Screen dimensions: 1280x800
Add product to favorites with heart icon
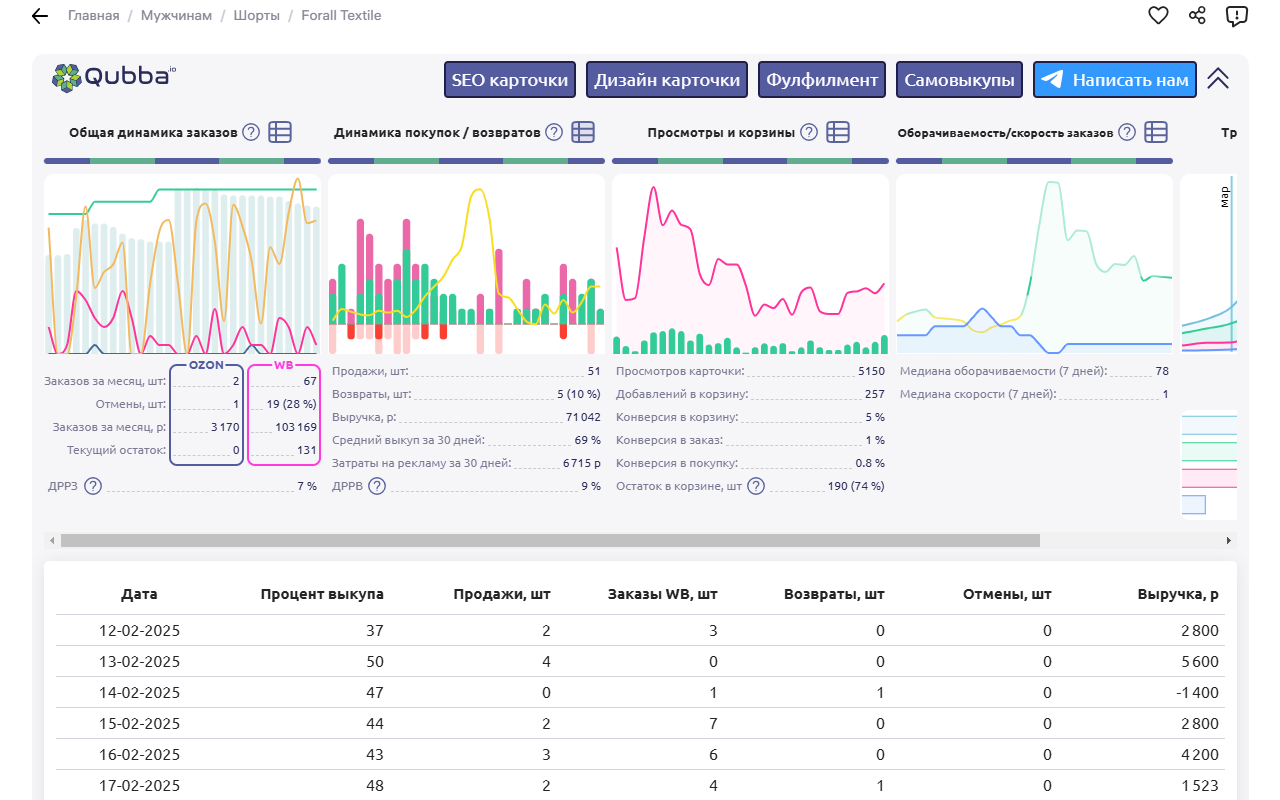[x=1158, y=16]
